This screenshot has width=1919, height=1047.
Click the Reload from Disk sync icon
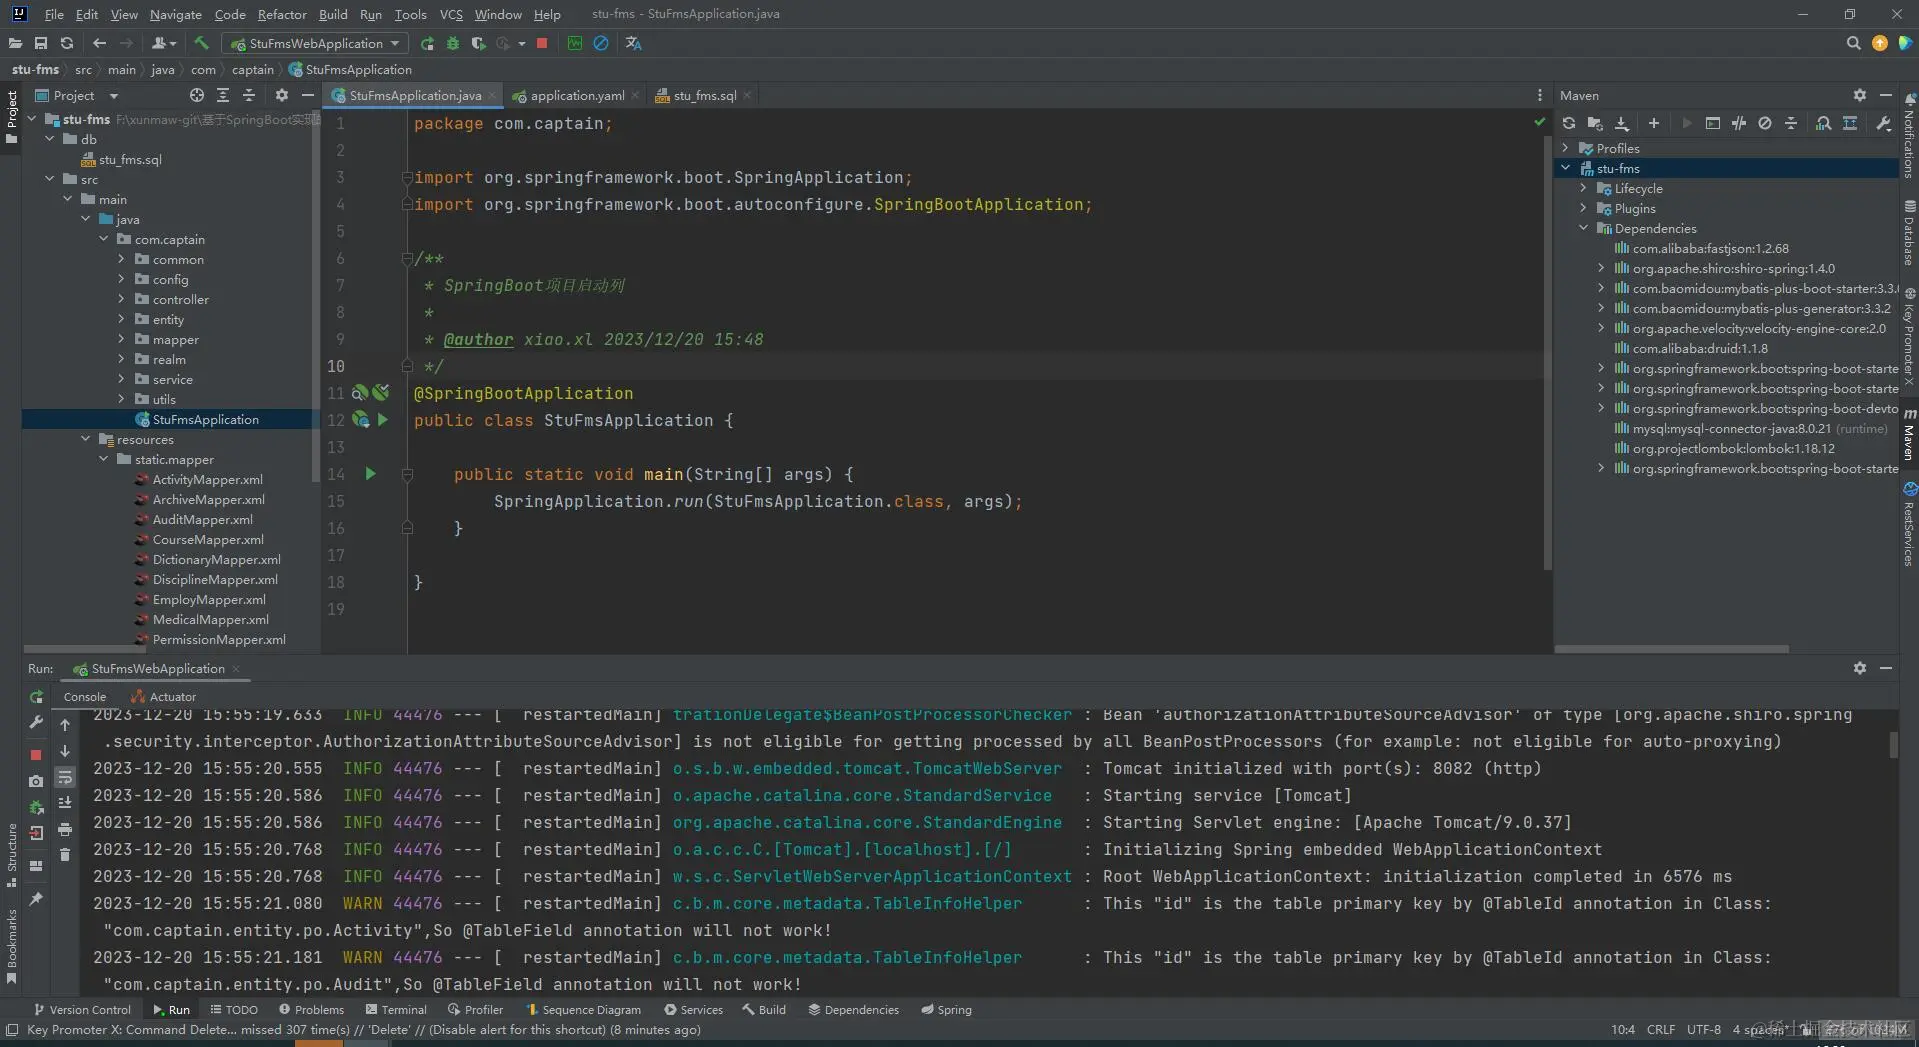[x=67, y=43]
